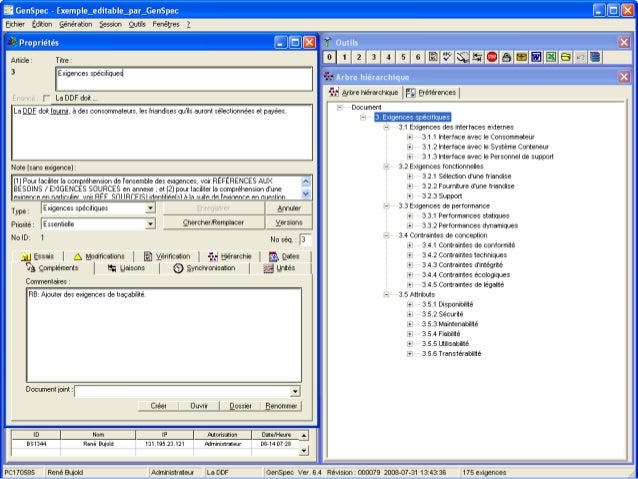Select level 6 button in Outils toolbar

418,57
